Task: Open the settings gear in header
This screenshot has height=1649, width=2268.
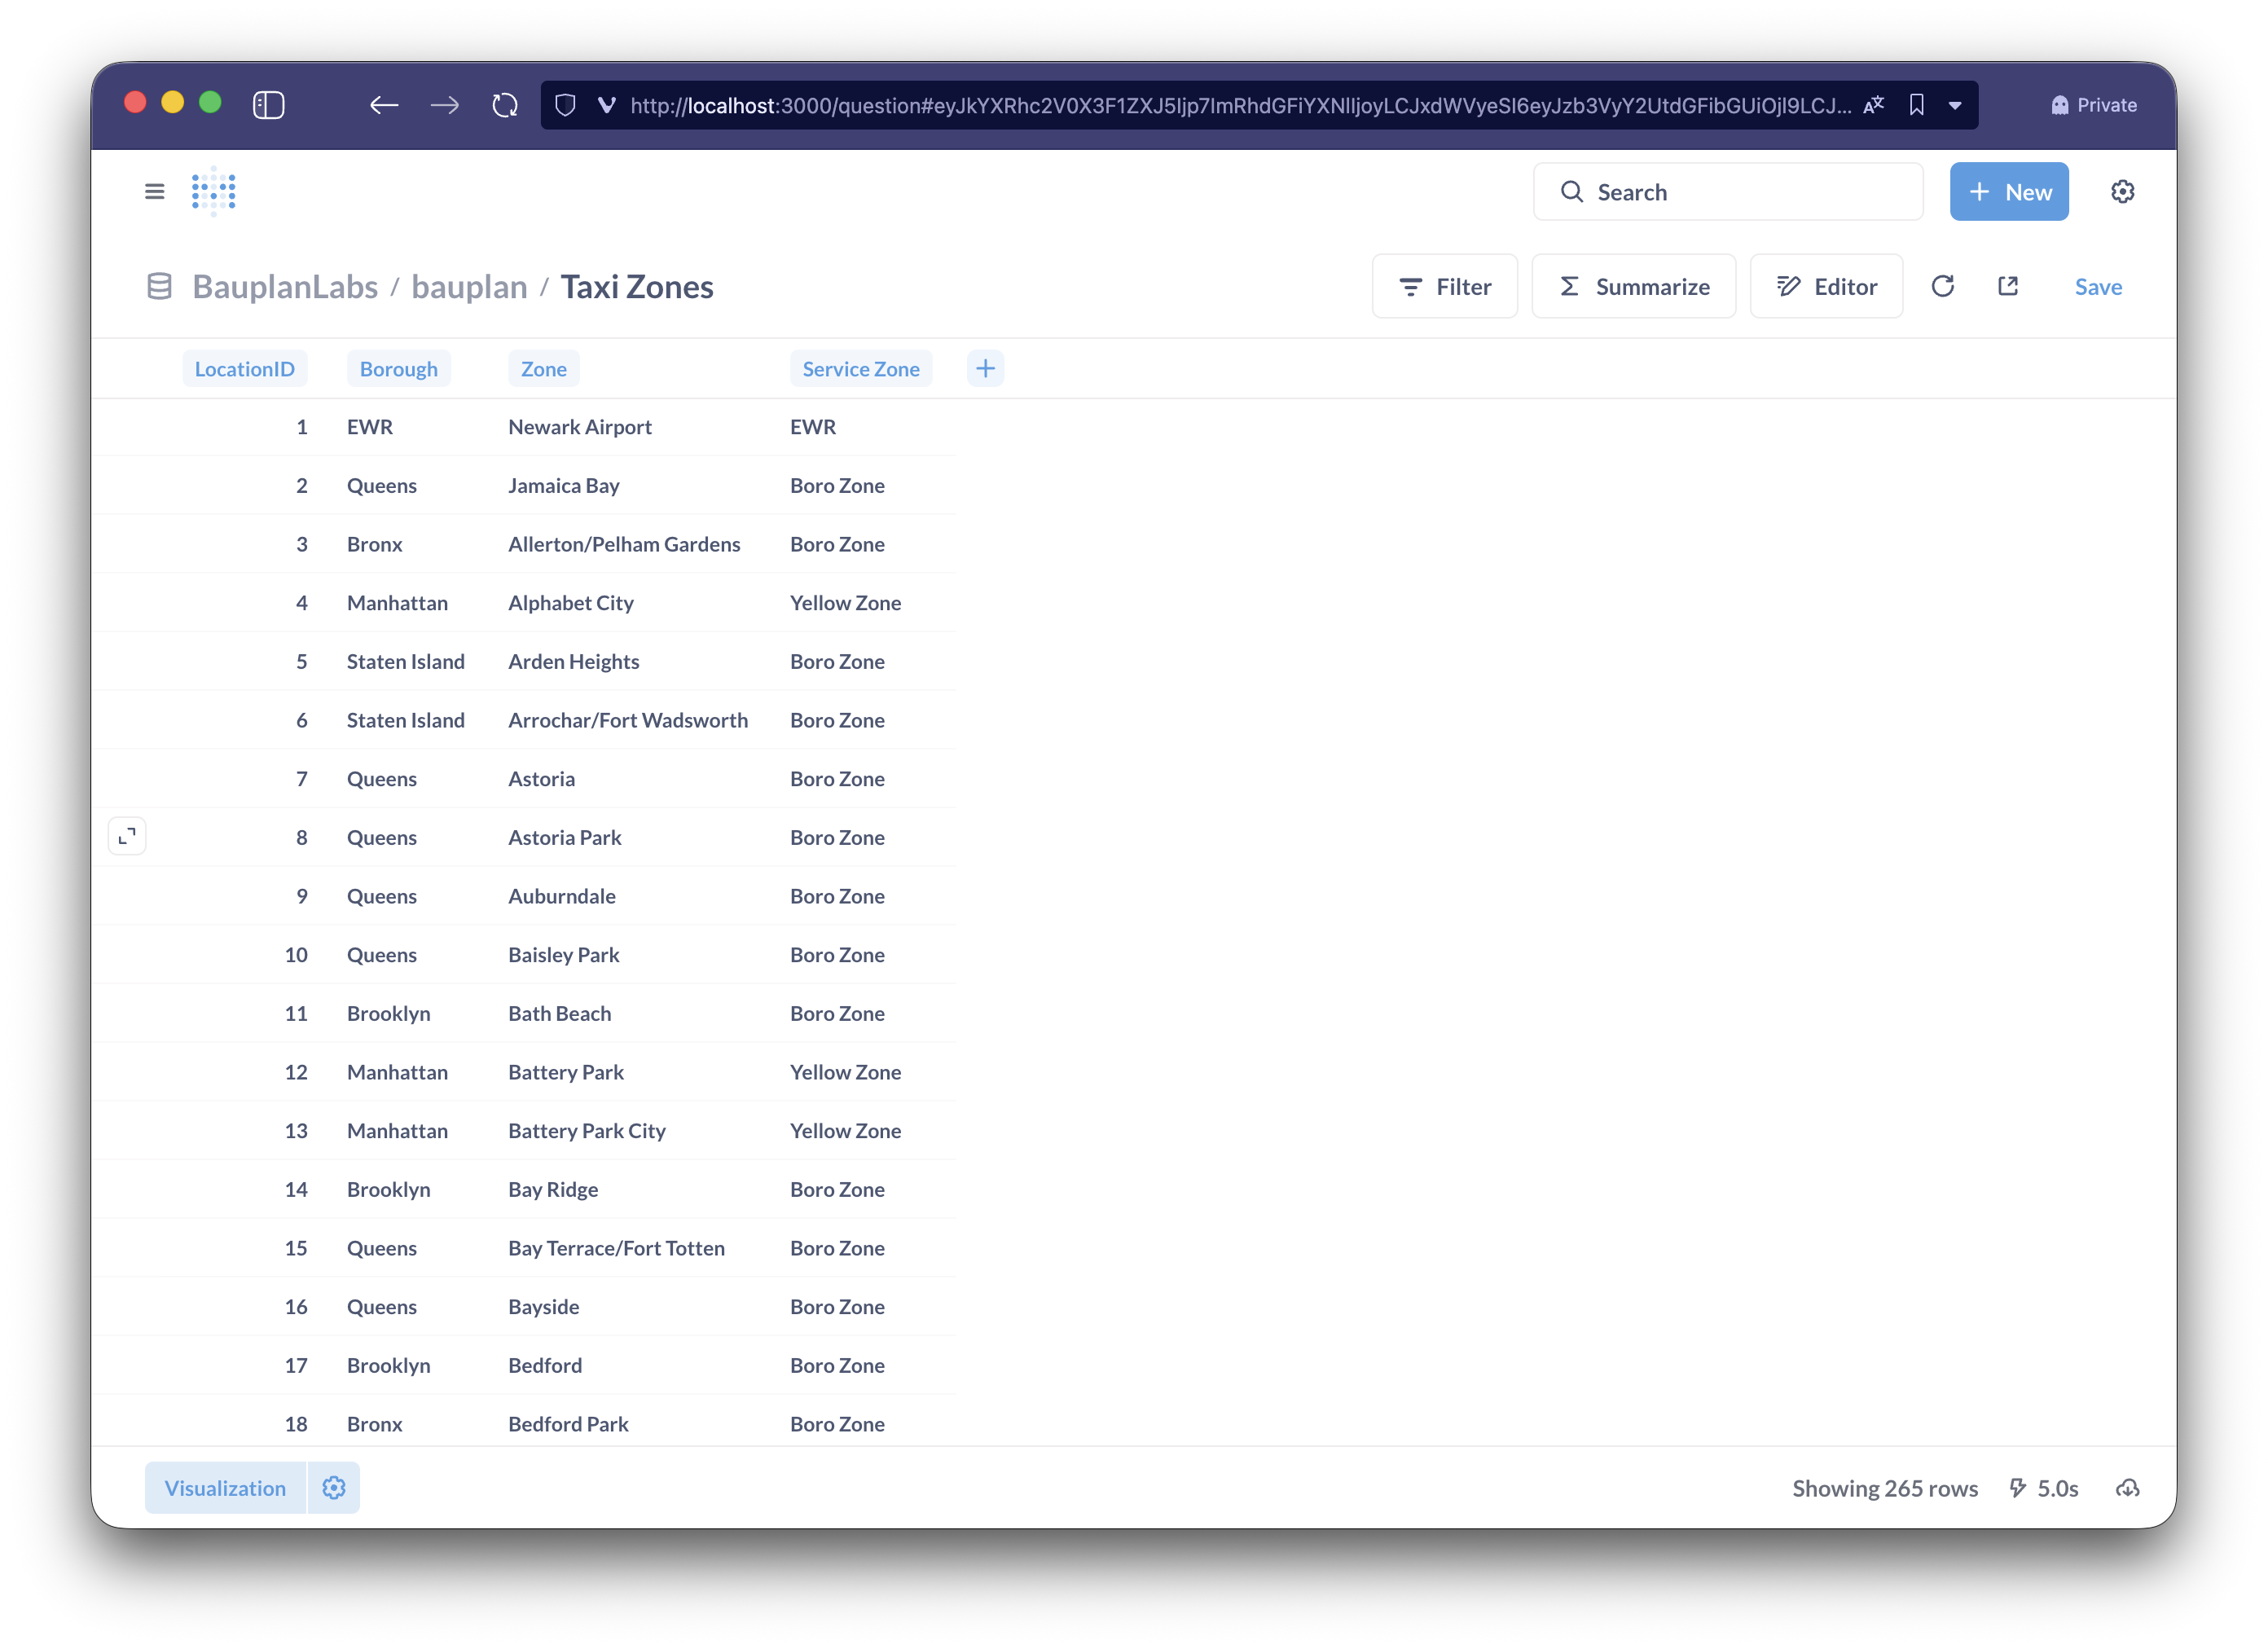Action: [2122, 191]
